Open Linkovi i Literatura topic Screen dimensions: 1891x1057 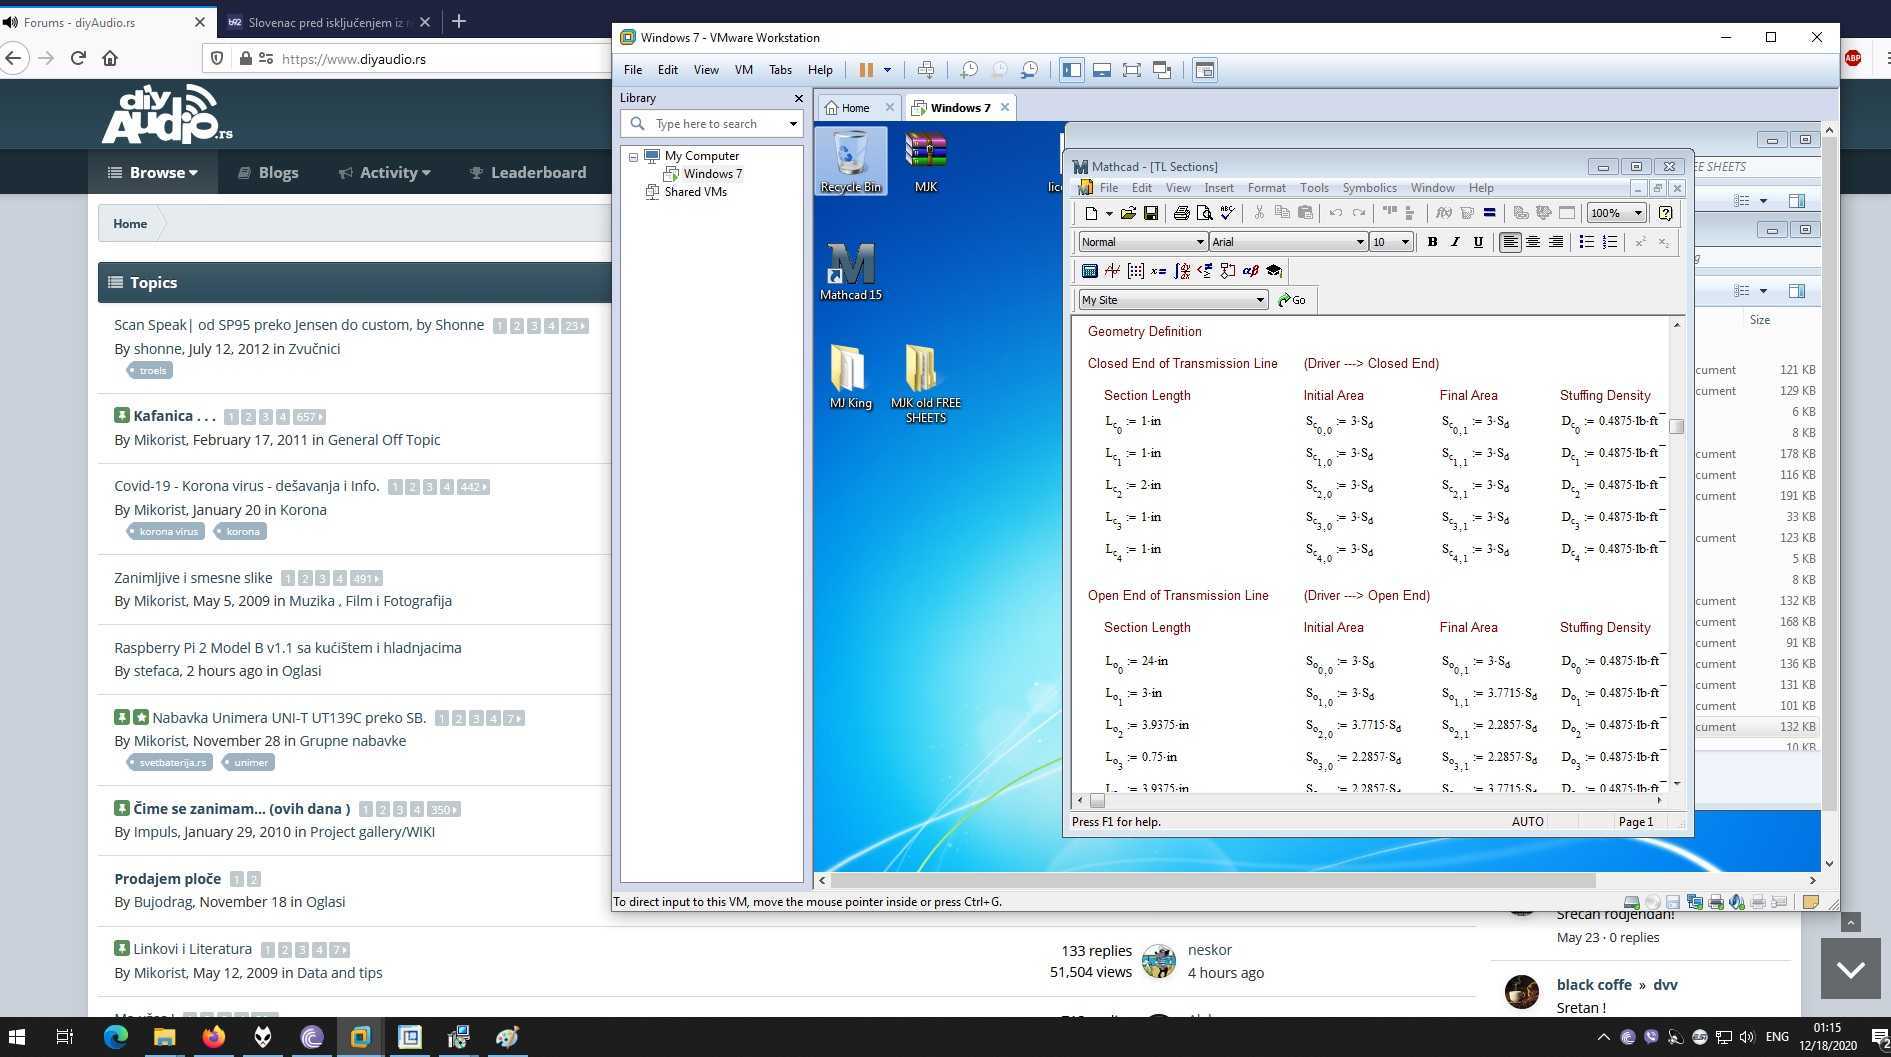(x=192, y=949)
